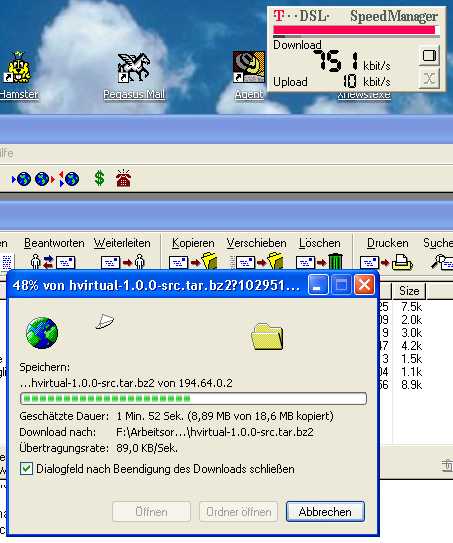The image size is (453, 543).
Task: Click the yellow folder icon in download dialog
Action: tap(267, 337)
